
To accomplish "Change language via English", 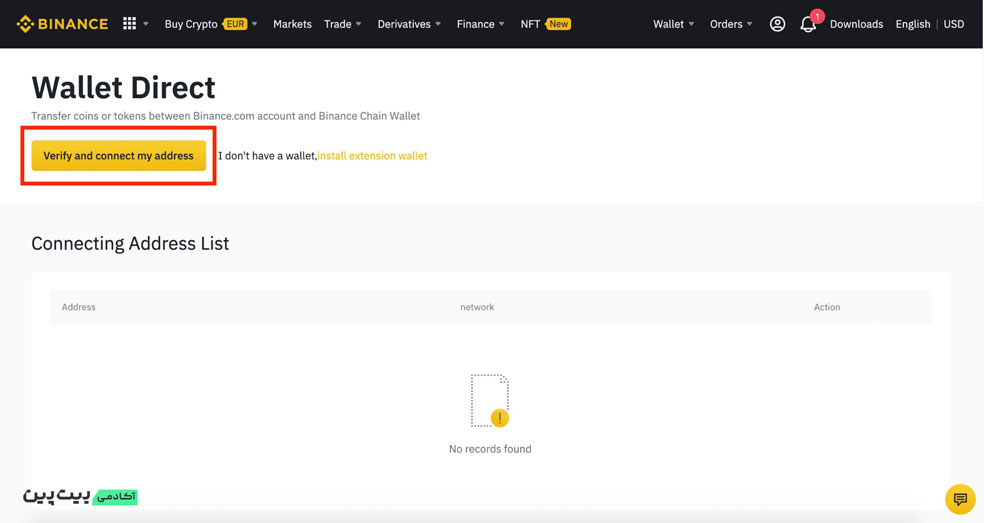I will pos(912,24).
